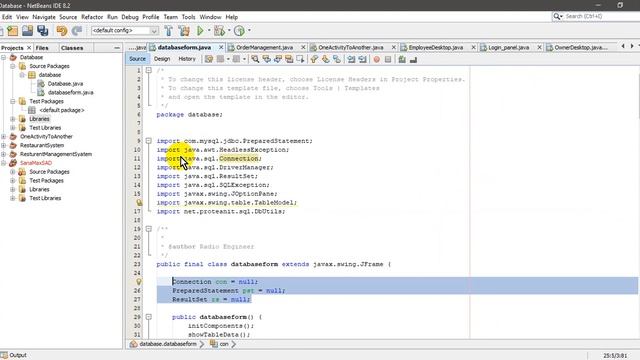Collapse the Database project node
This screenshot has width=640, height=360.
tap(4, 58)
